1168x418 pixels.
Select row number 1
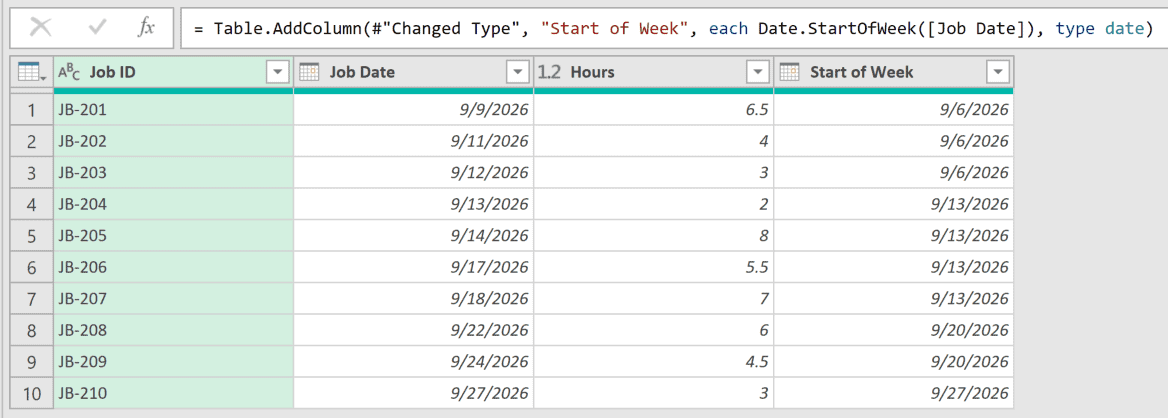32,110
